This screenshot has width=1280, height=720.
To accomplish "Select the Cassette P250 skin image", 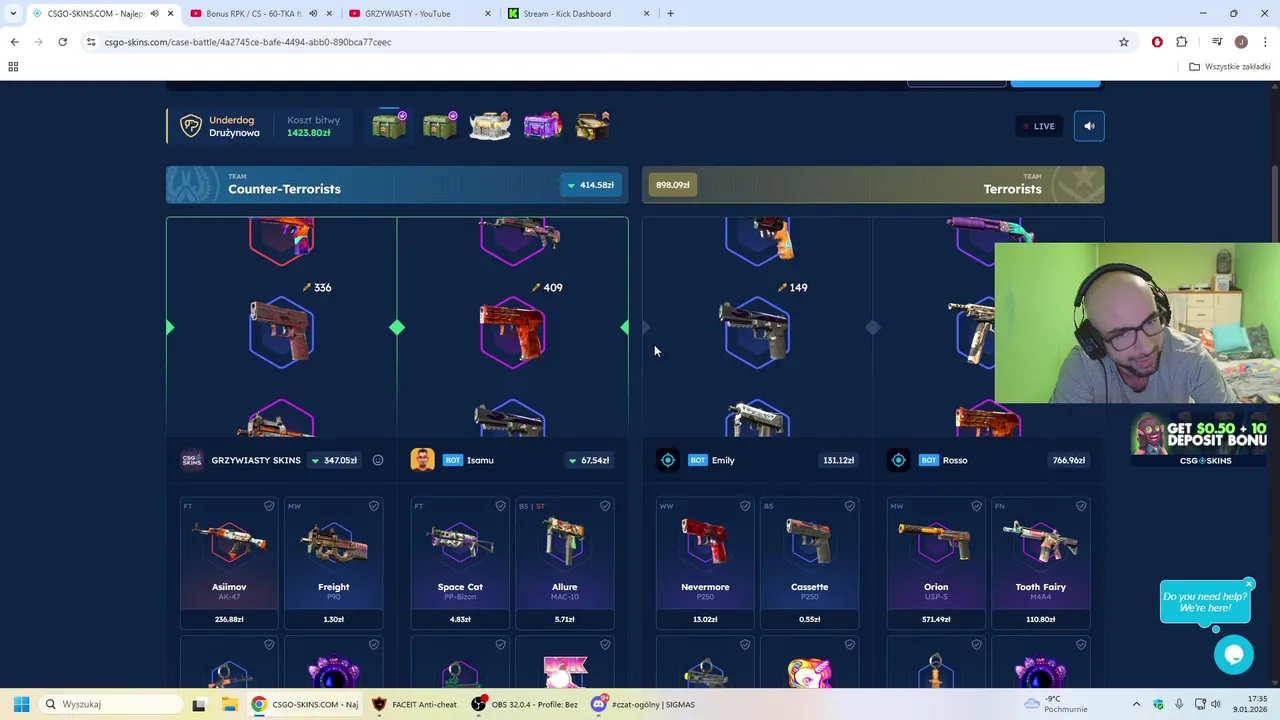I will [x=810, y=543].
